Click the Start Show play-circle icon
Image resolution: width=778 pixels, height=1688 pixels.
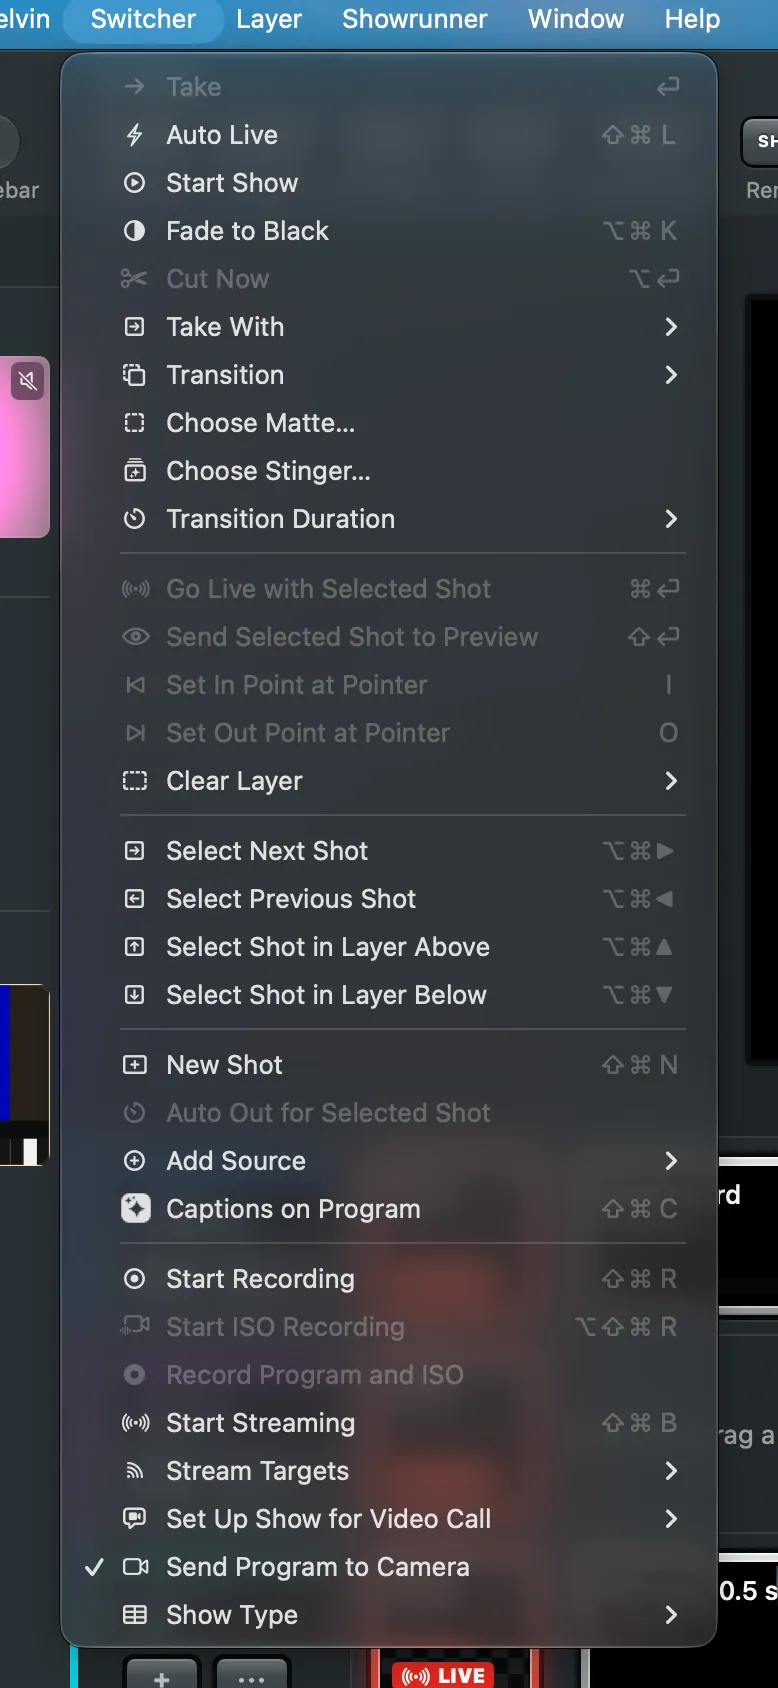134,183
